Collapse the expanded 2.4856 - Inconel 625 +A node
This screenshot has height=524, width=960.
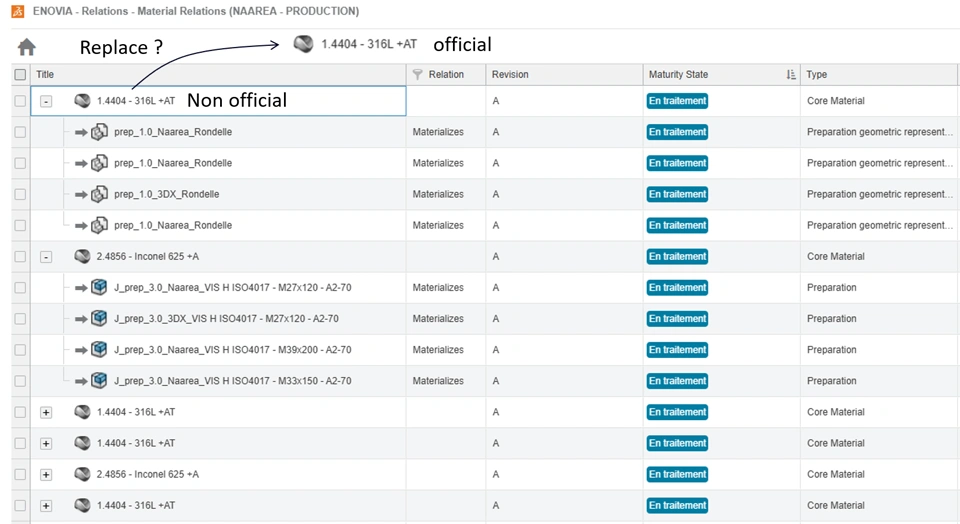(x=46, y=257)
